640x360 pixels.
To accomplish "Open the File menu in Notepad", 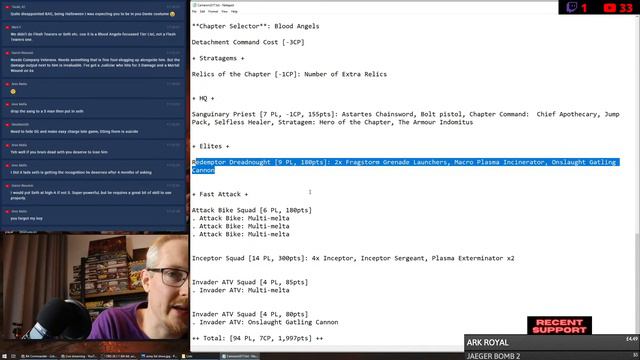I will [x=194, y=11].
